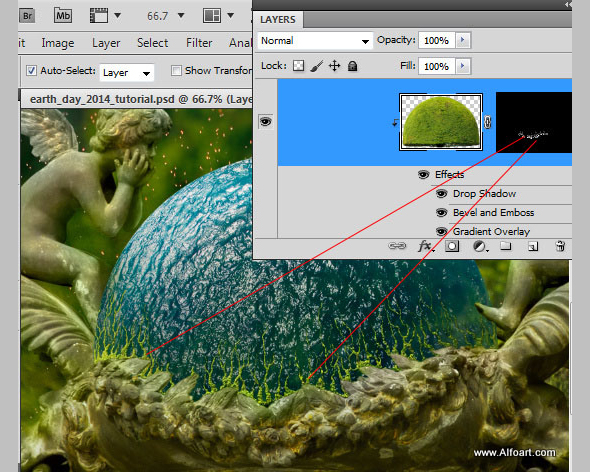Hide the selected bush layer via eye icon
The height and width of the screenshot is (472, 590).
[265, 121]
